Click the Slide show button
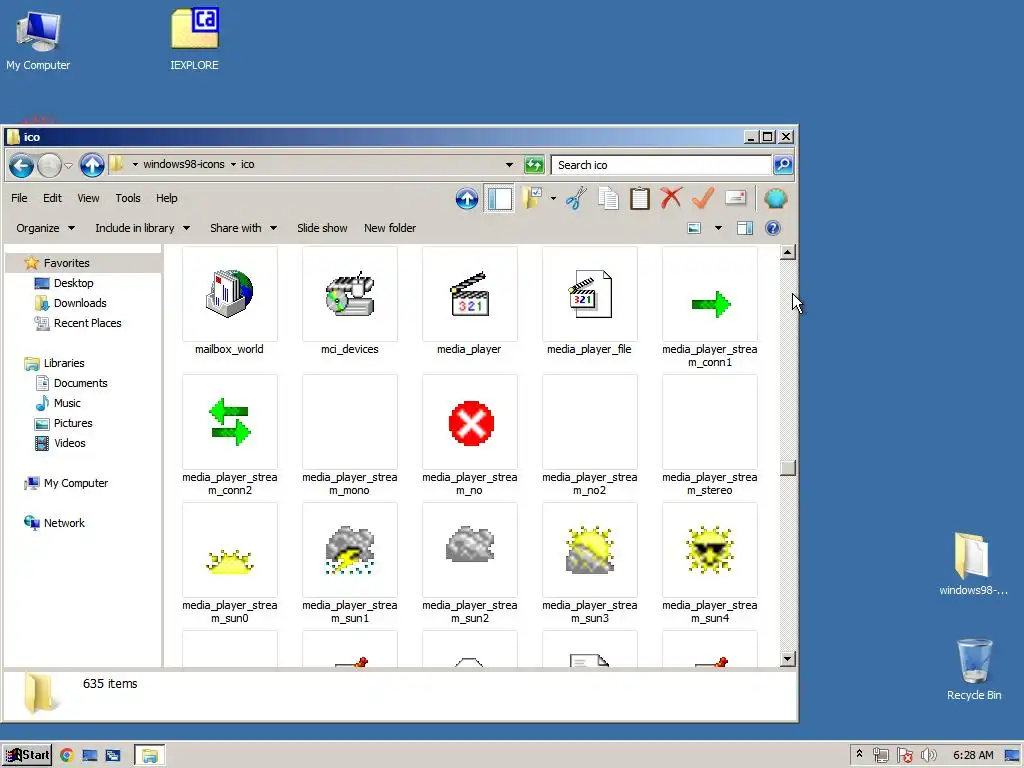Viewport: 1024px width, 768px height. [x=322, y=228]
